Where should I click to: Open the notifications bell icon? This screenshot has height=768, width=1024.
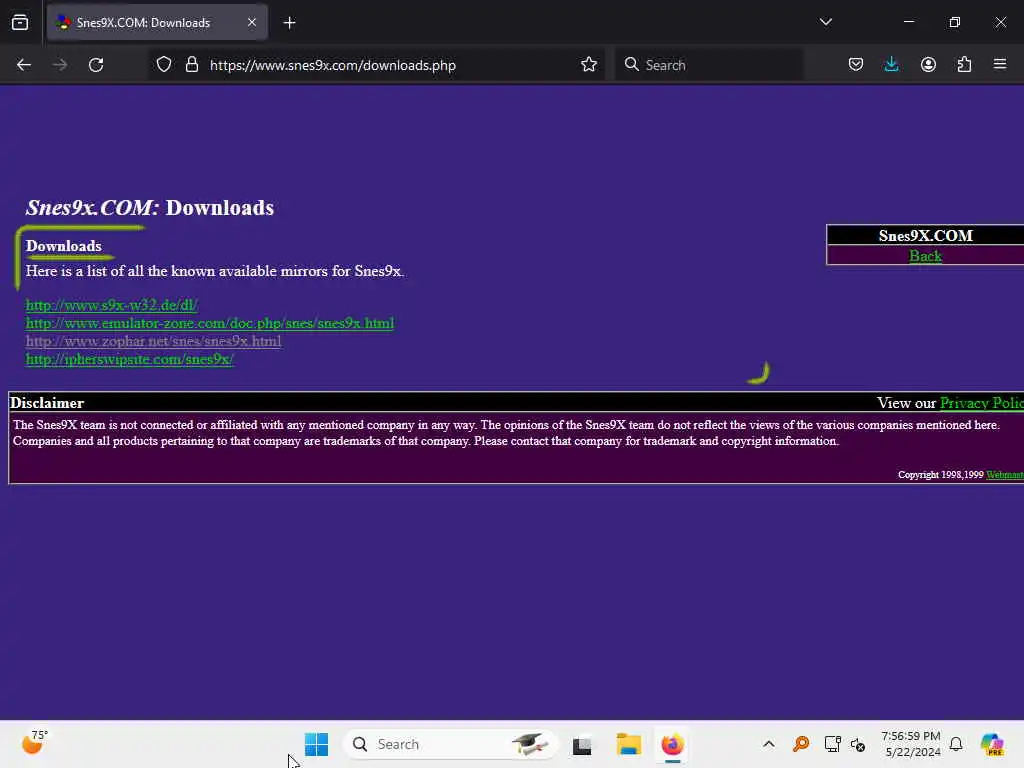[x=956, y=744]
